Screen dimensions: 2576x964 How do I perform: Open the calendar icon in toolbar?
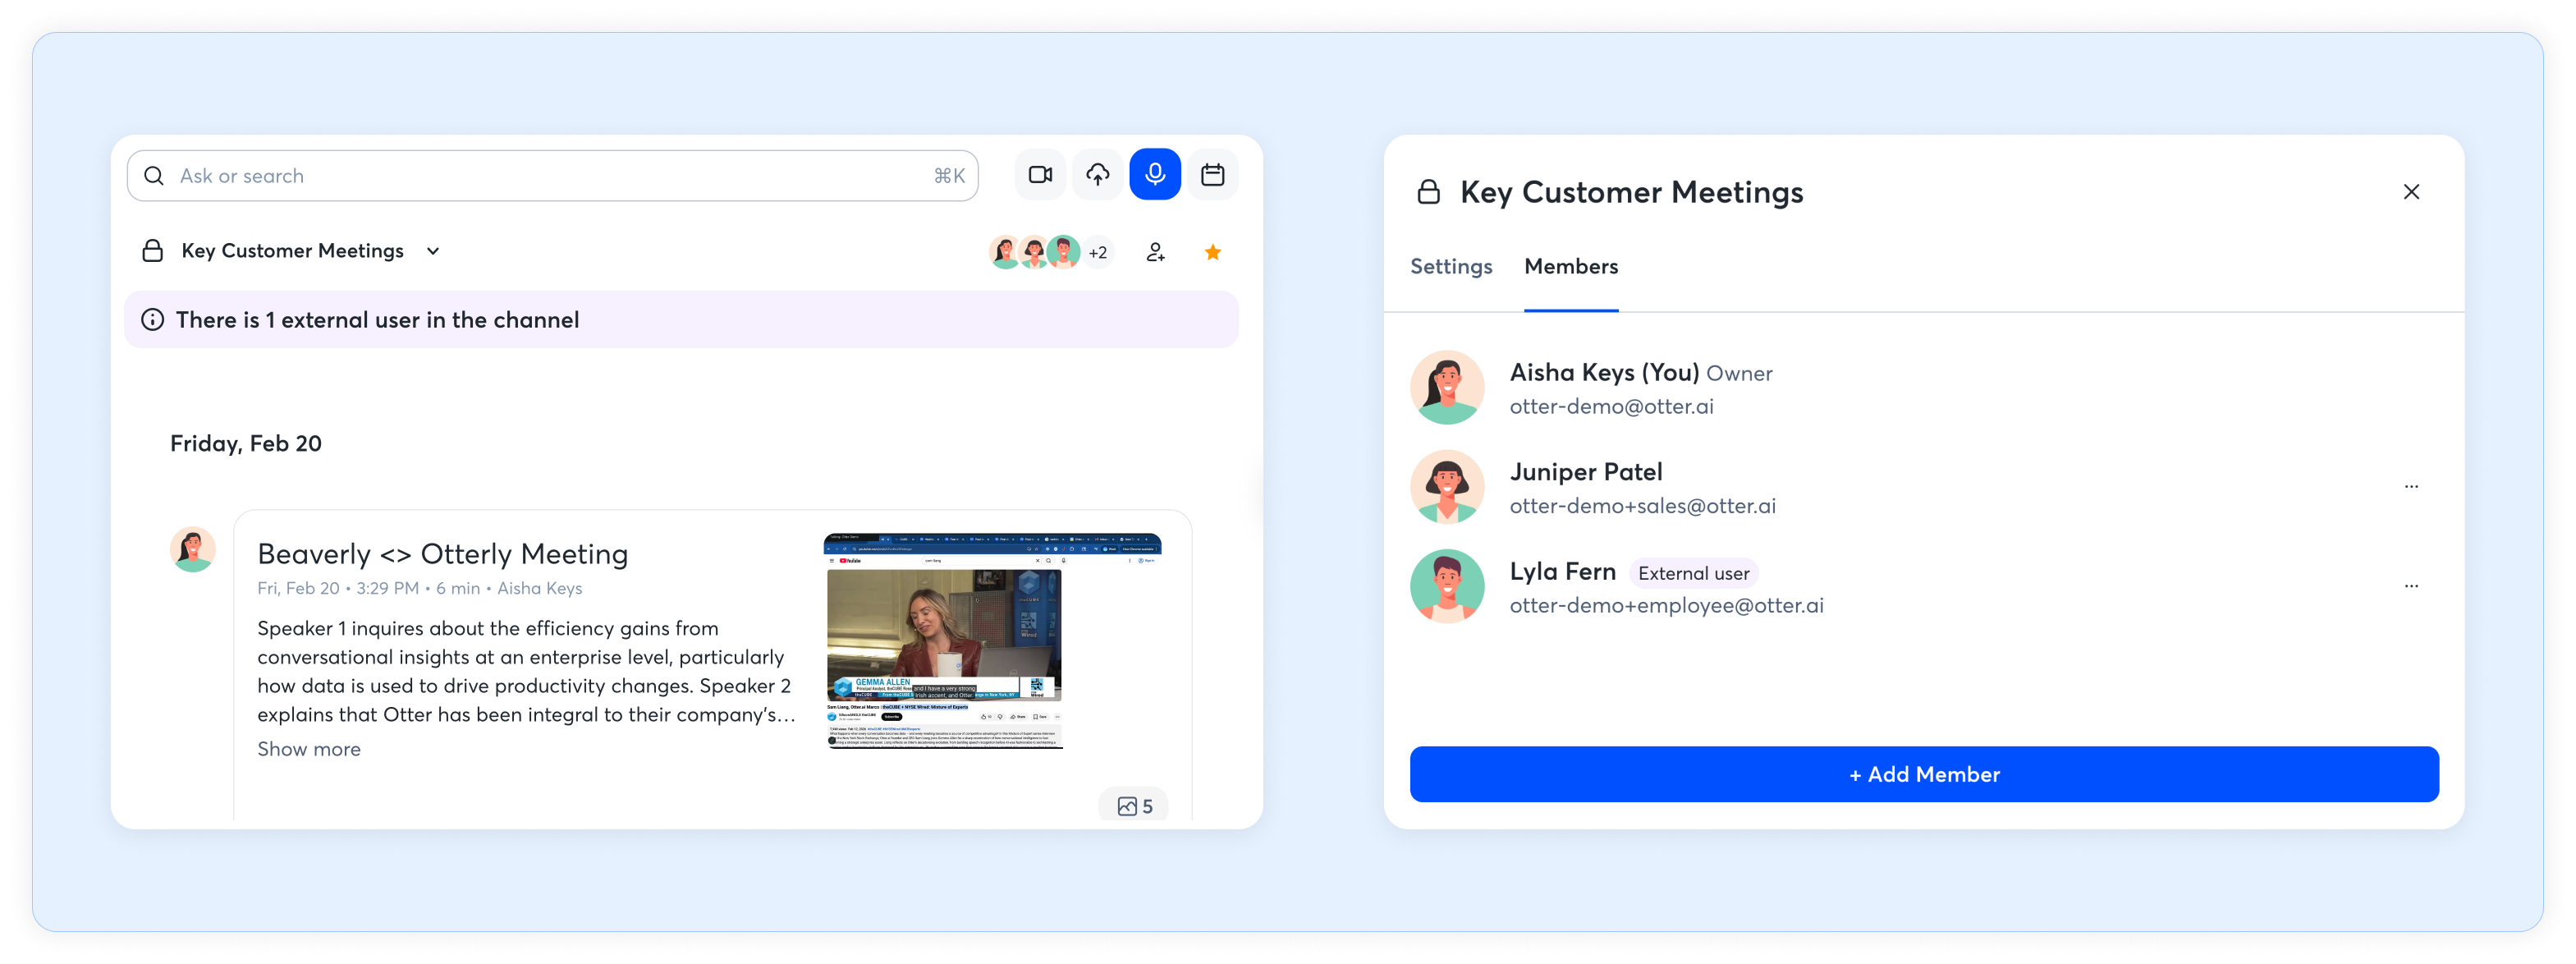[x=1212, y=175]
